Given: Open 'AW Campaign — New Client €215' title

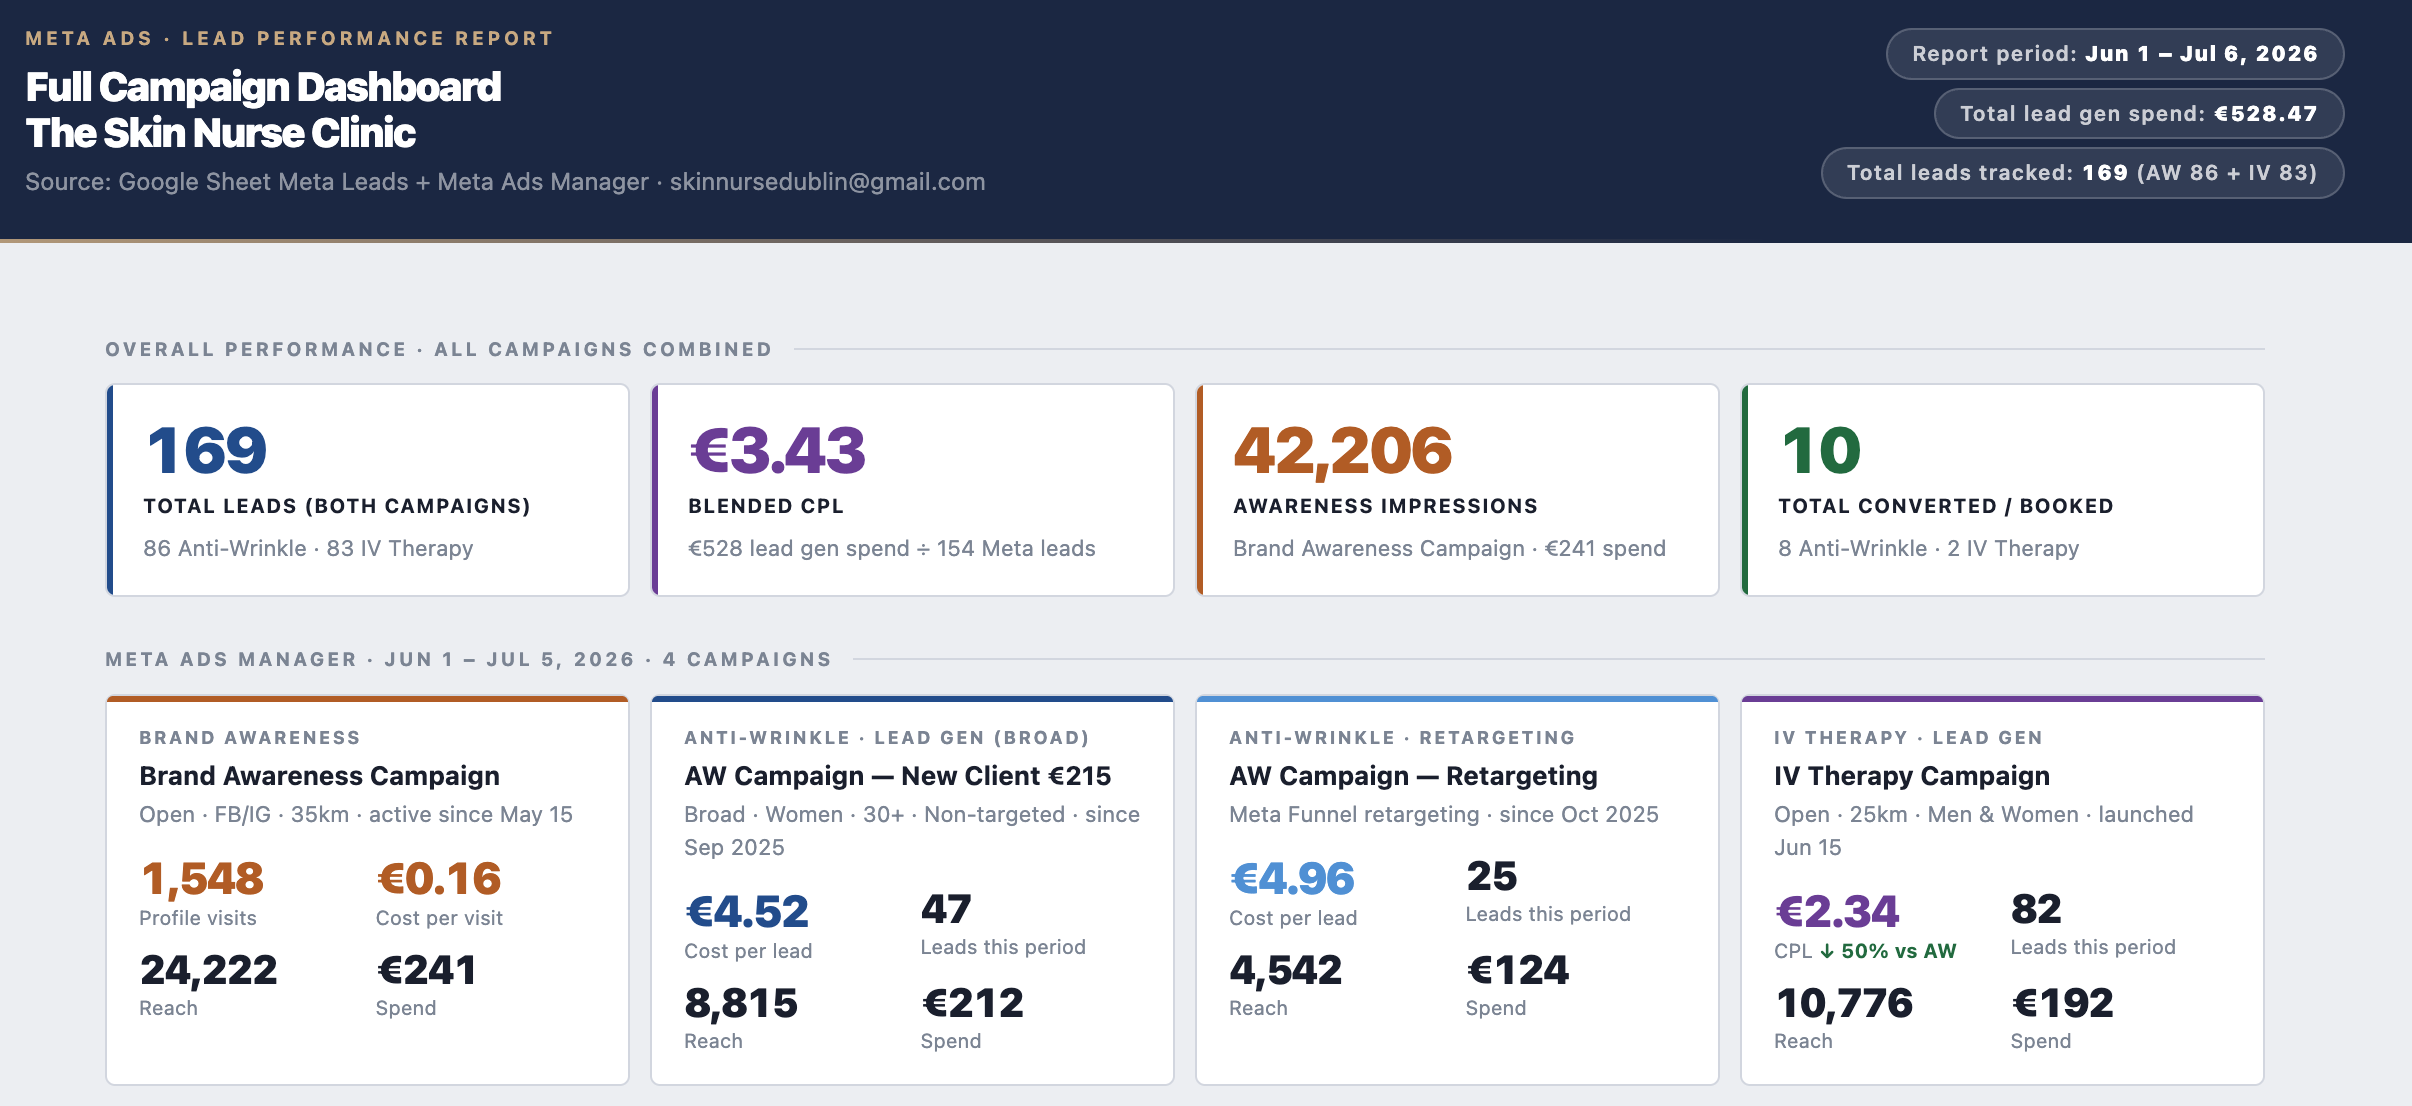Looking at the screenshot, I should 898,776.
